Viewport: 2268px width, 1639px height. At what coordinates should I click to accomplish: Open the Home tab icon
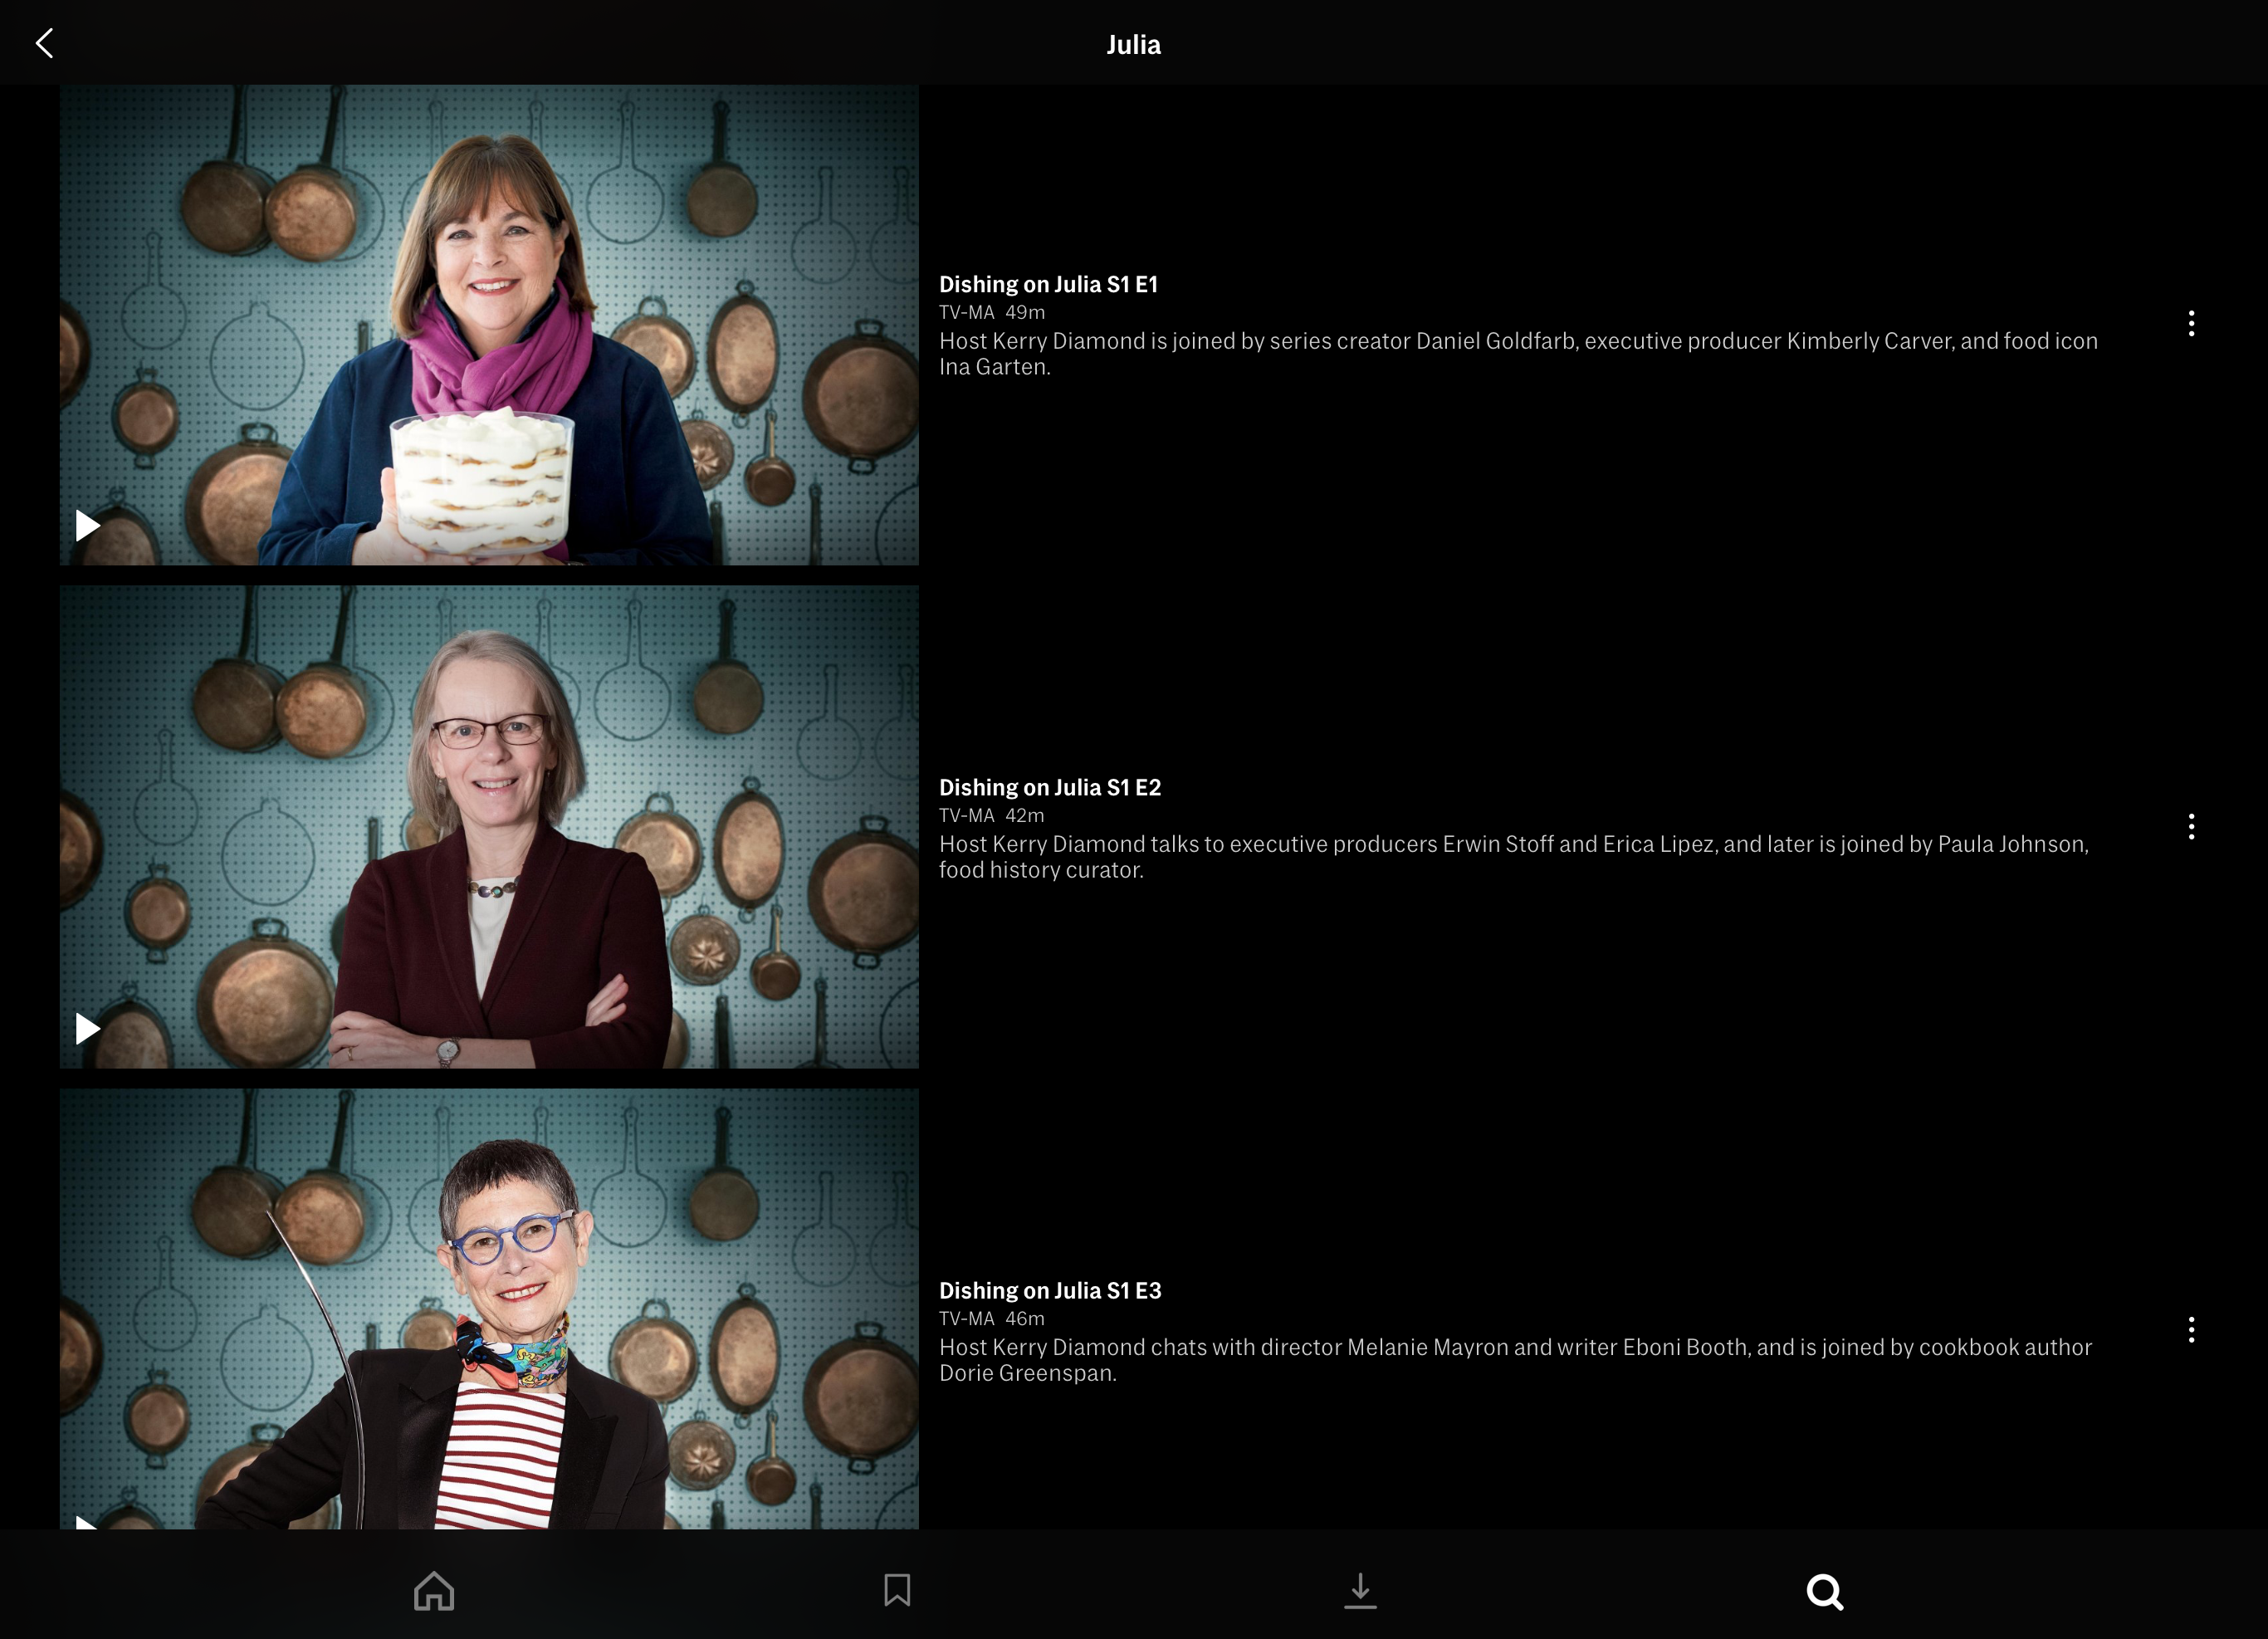point(434,1590)
